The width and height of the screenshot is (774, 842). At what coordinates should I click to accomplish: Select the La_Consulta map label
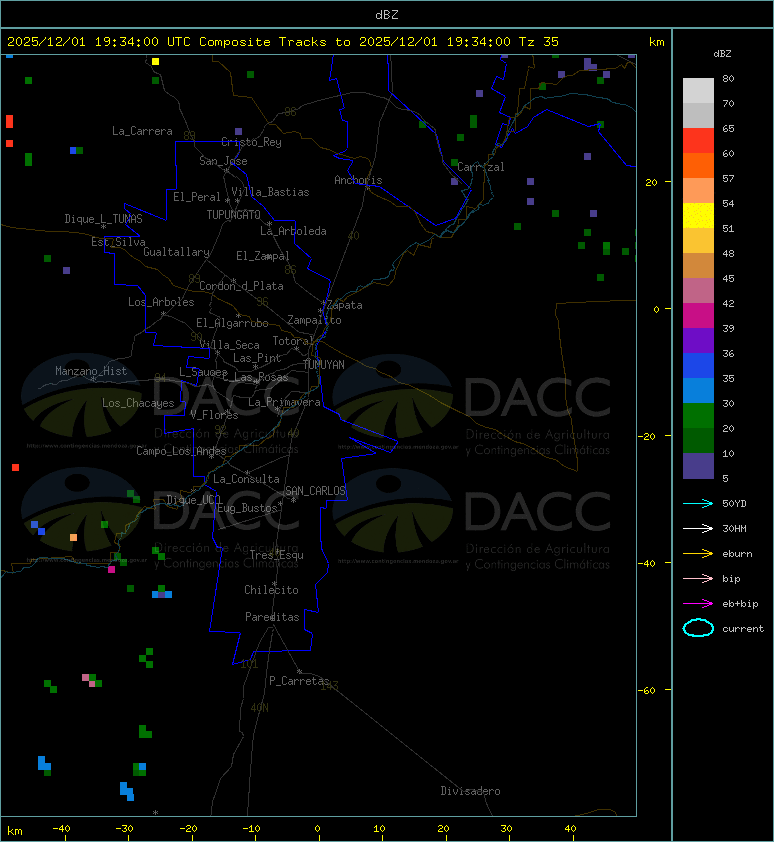tap(247, 479)
